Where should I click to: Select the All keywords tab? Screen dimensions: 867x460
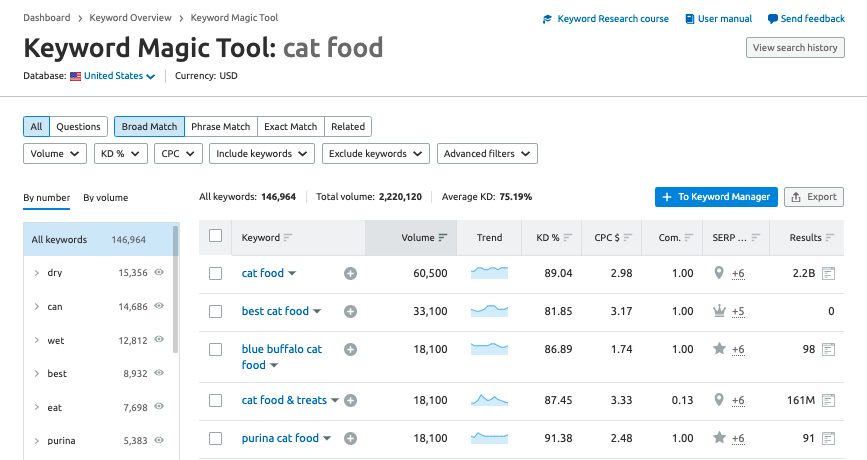pos(36,127)
